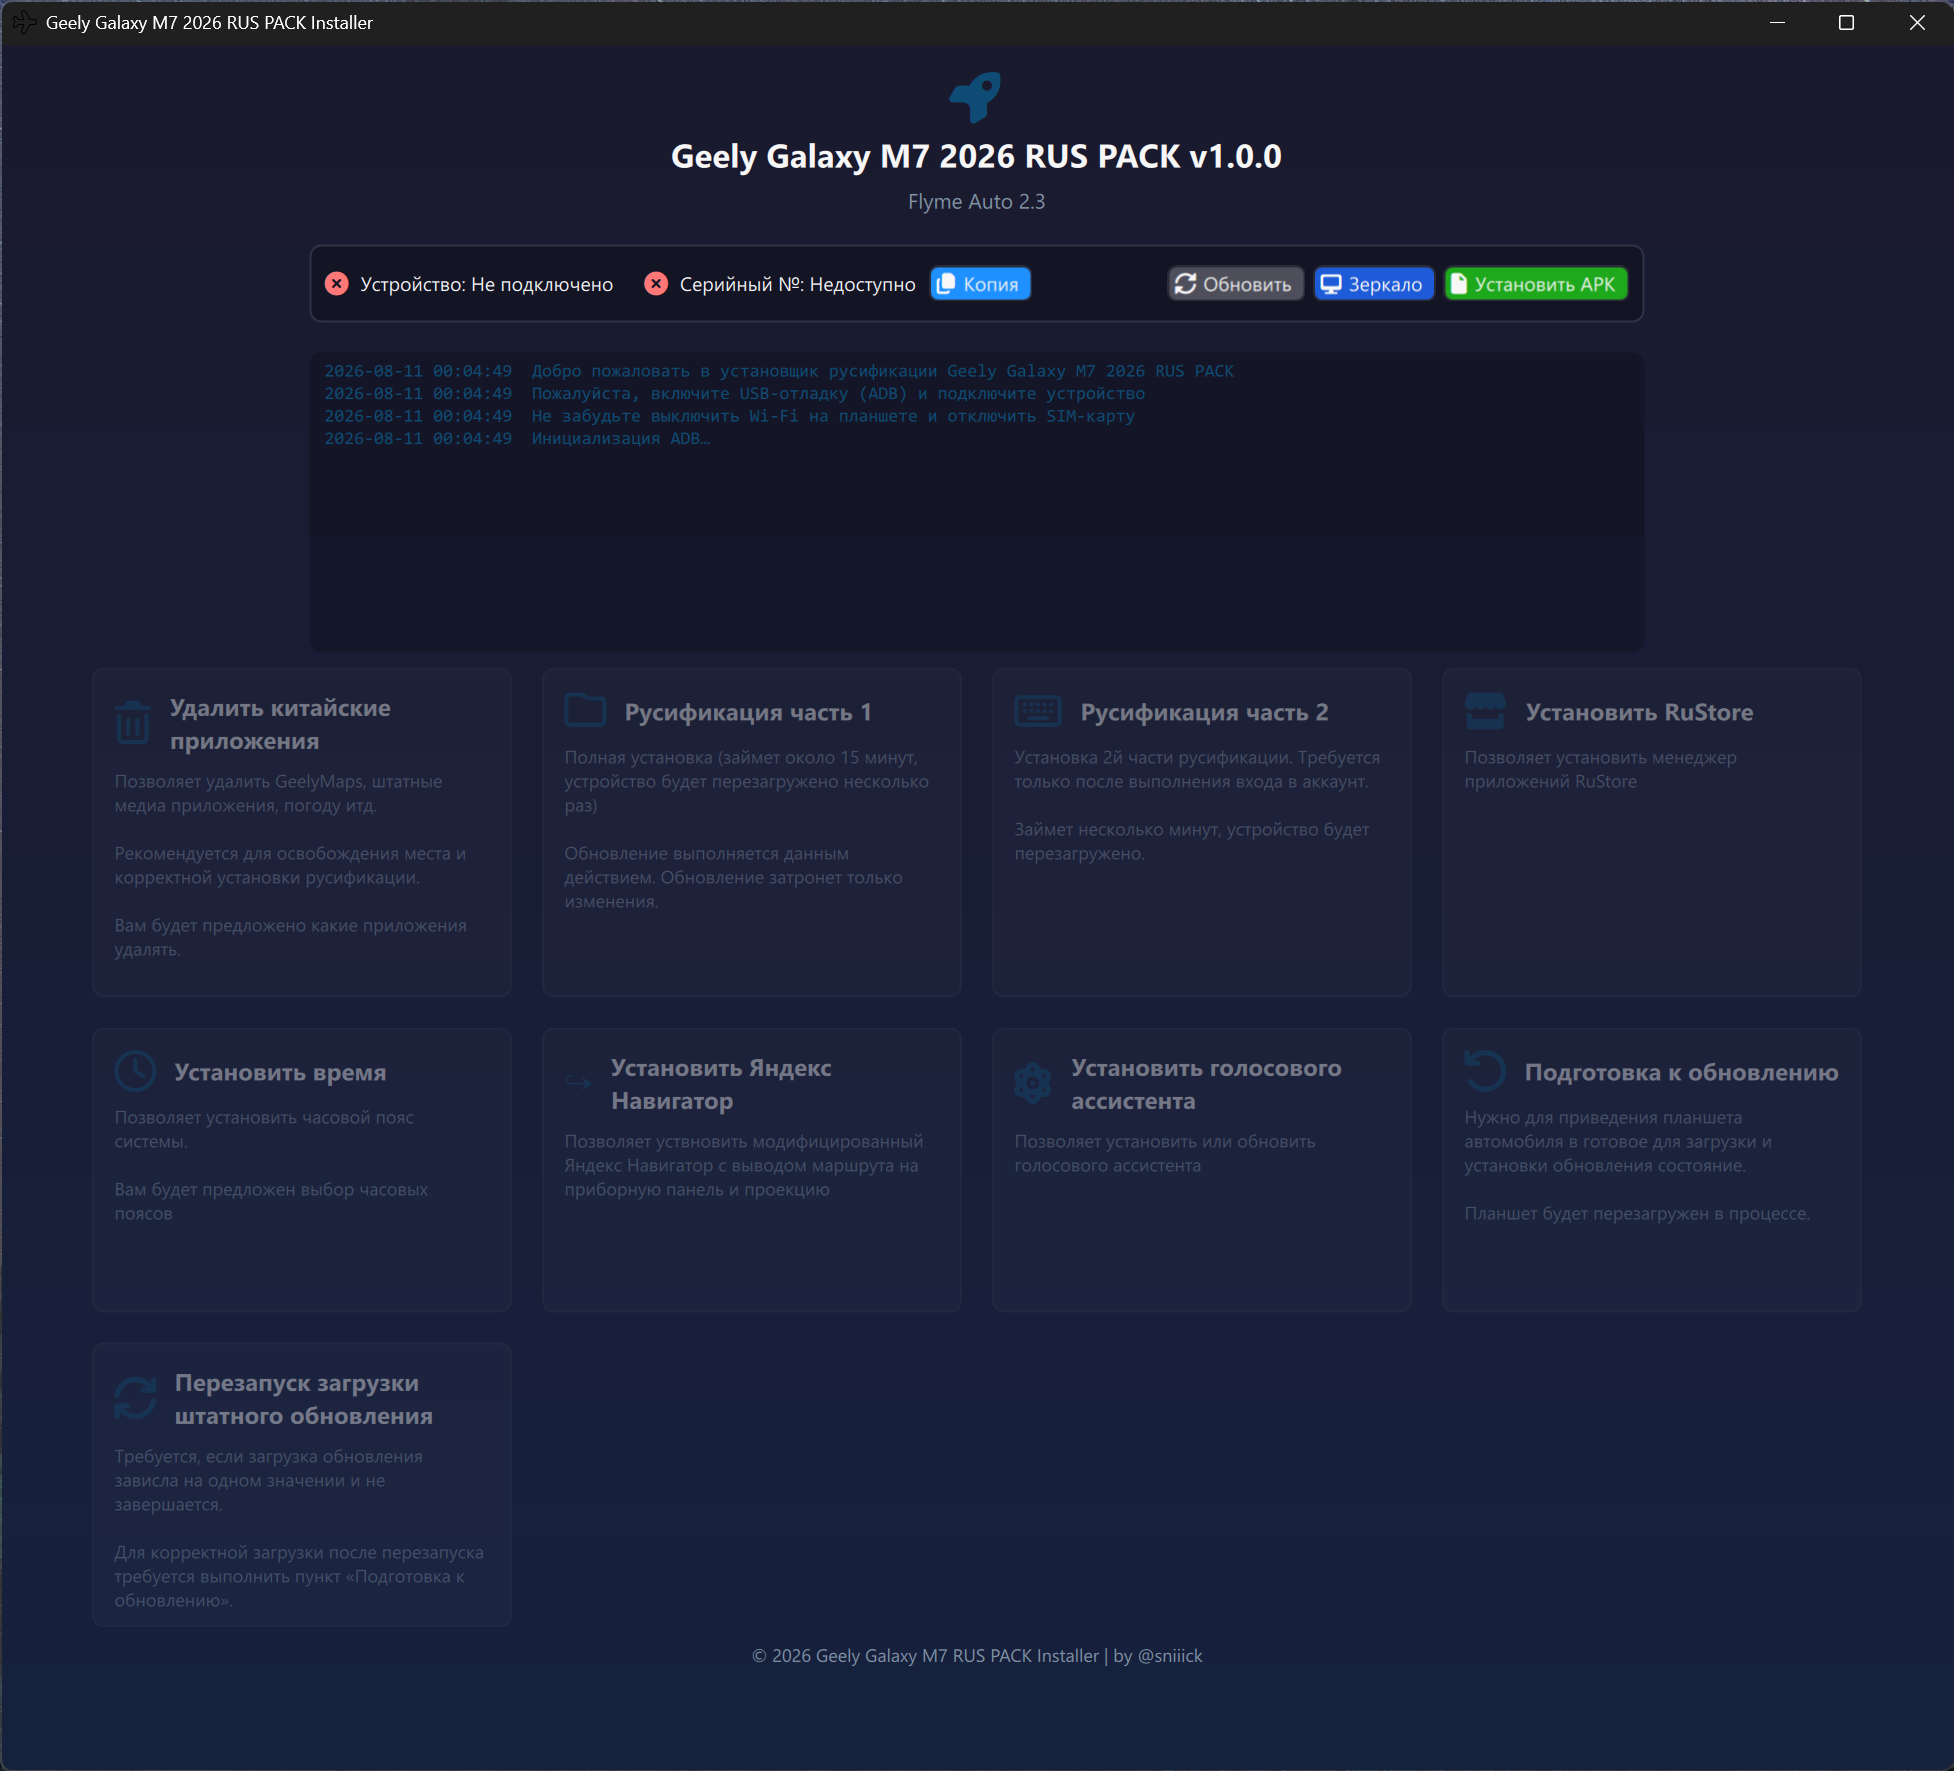
Task: Open Установить Яндекс Навигатор card title
Action: pos(721,1084)
